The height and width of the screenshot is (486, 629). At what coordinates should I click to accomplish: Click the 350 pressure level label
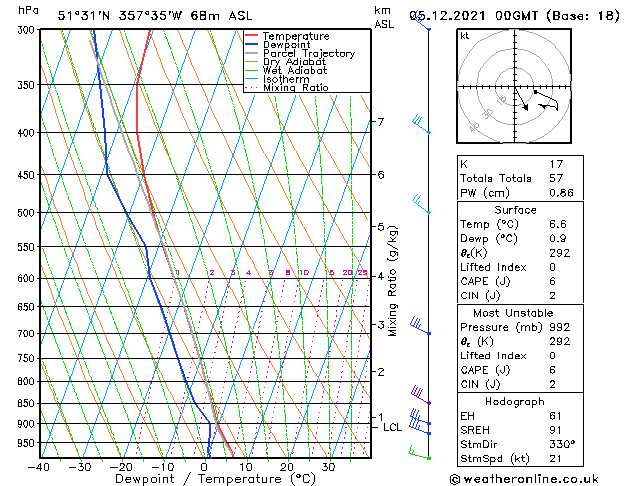(28, 85)
